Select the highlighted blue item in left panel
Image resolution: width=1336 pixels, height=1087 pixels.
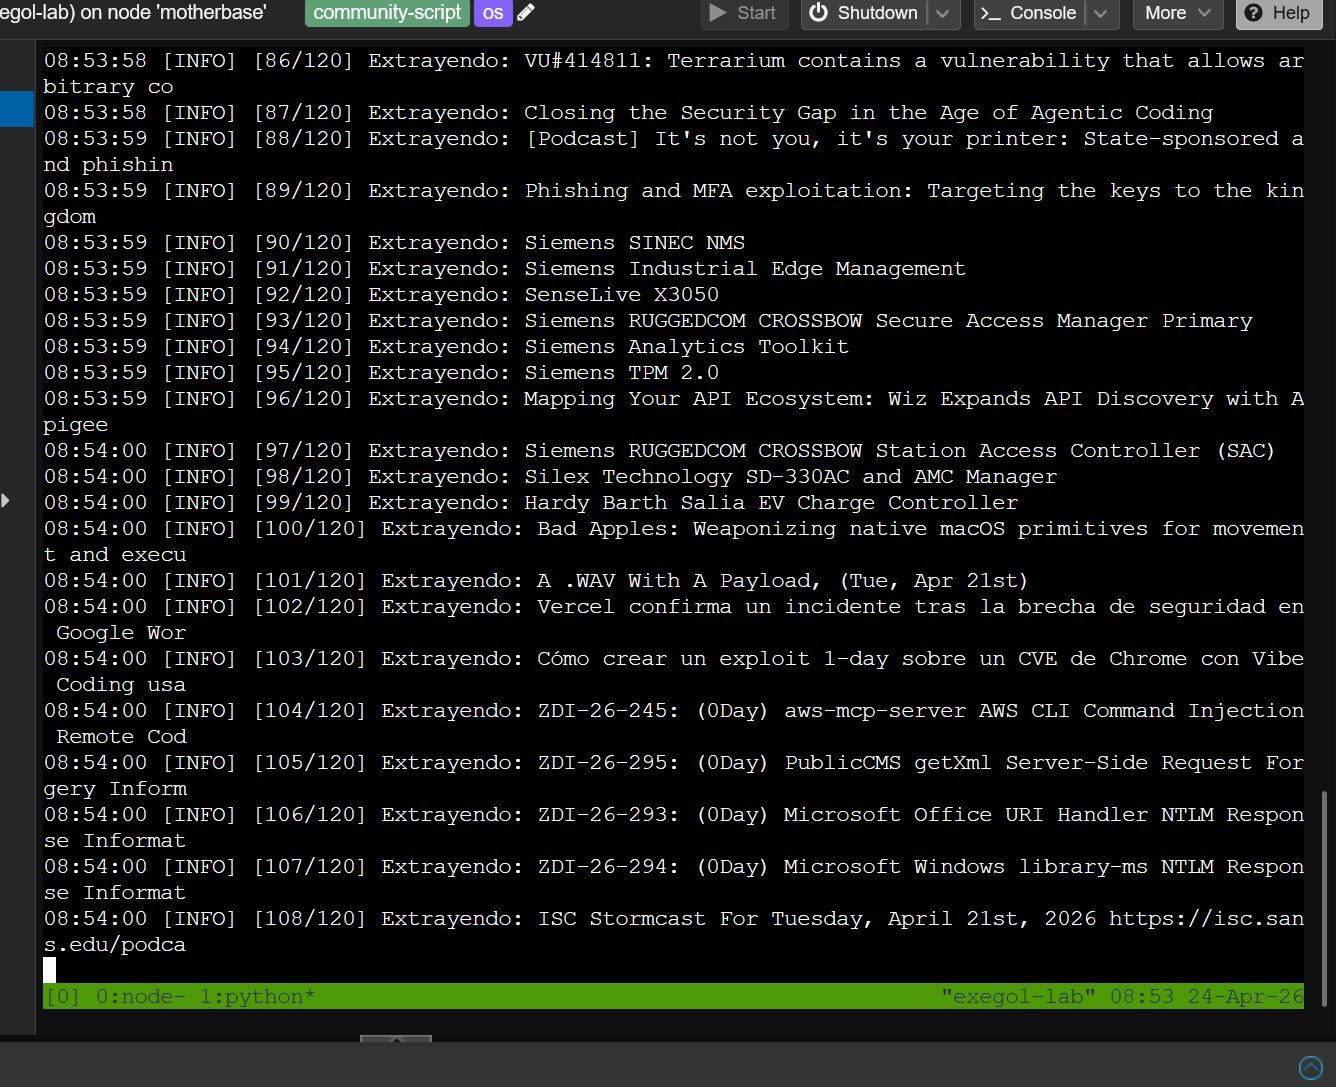coord(17,109)
